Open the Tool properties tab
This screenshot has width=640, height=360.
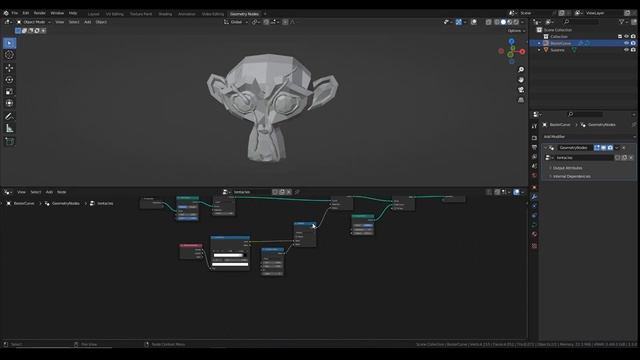point(534,127)
